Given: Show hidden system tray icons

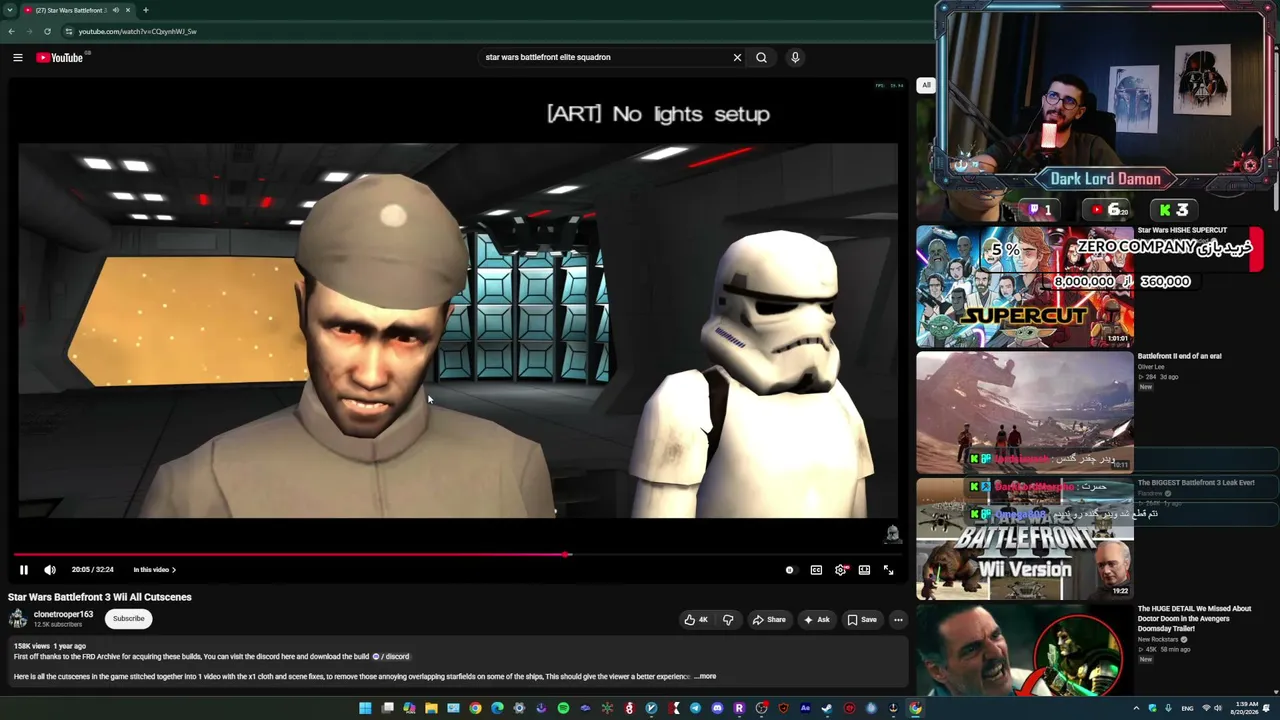Looking at the screenshot, I should click(1136, 709).
